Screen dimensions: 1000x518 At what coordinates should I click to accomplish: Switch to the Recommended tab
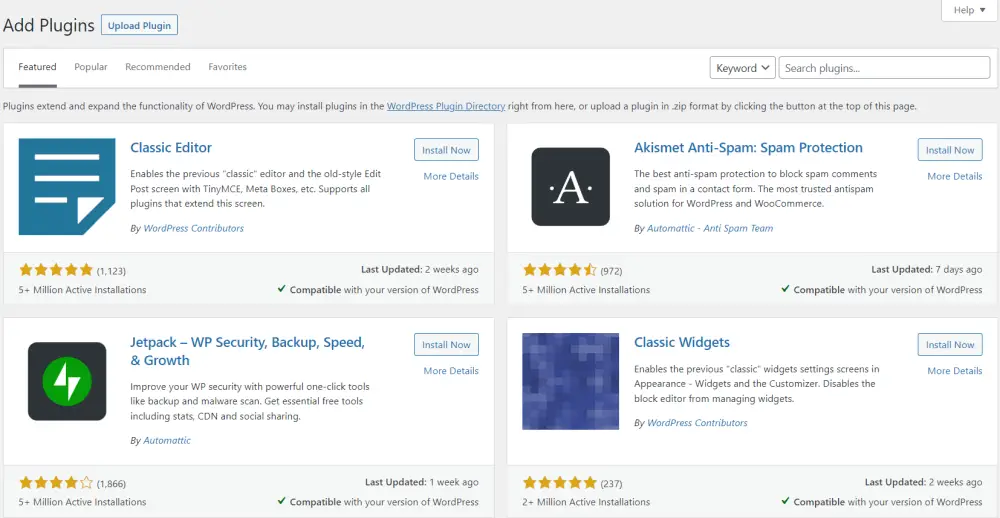(x=158, y=67)
